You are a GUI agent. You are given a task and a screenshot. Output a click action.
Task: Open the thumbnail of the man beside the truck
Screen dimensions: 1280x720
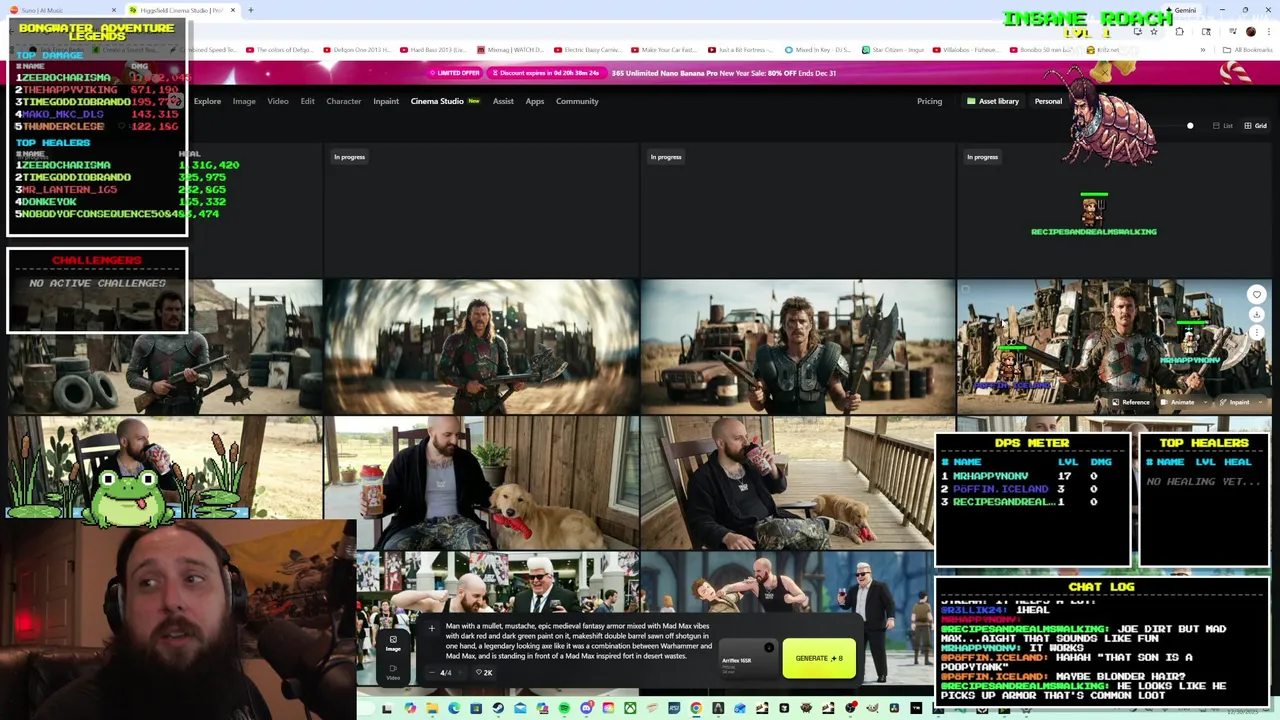pyautogui.click(x=797, y=346)
